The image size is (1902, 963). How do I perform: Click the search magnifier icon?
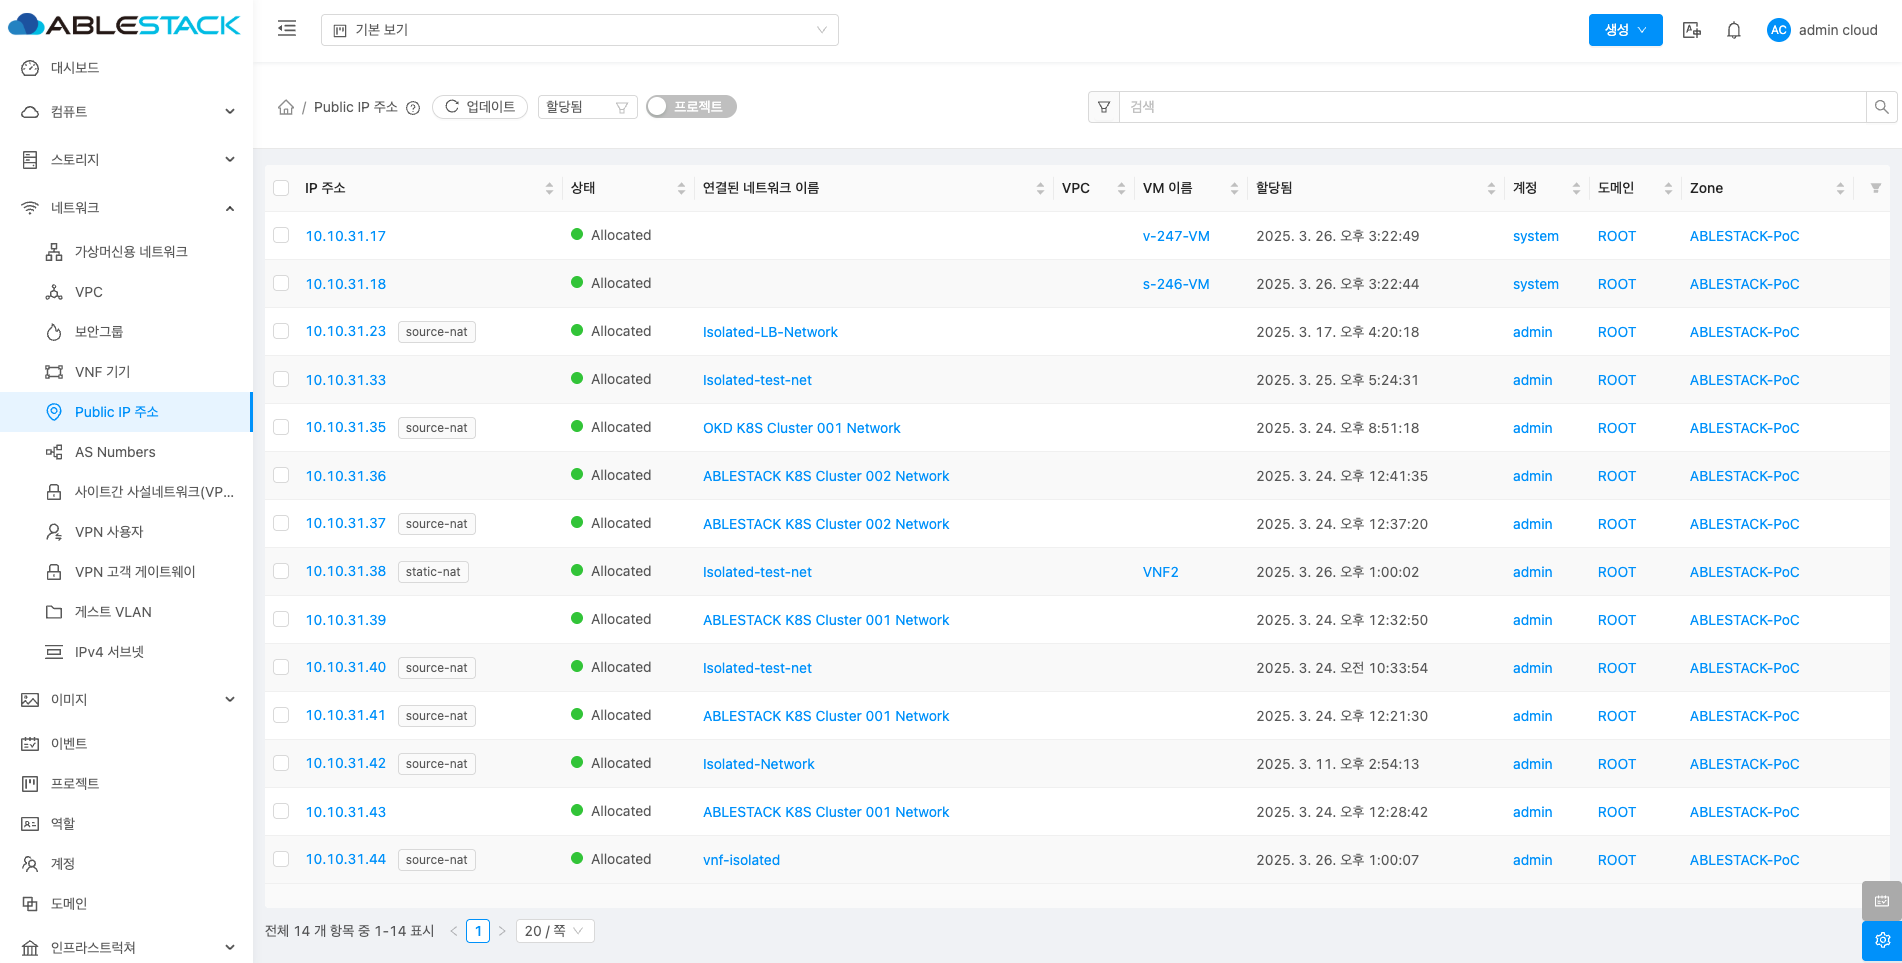[x=1881, y=107]
